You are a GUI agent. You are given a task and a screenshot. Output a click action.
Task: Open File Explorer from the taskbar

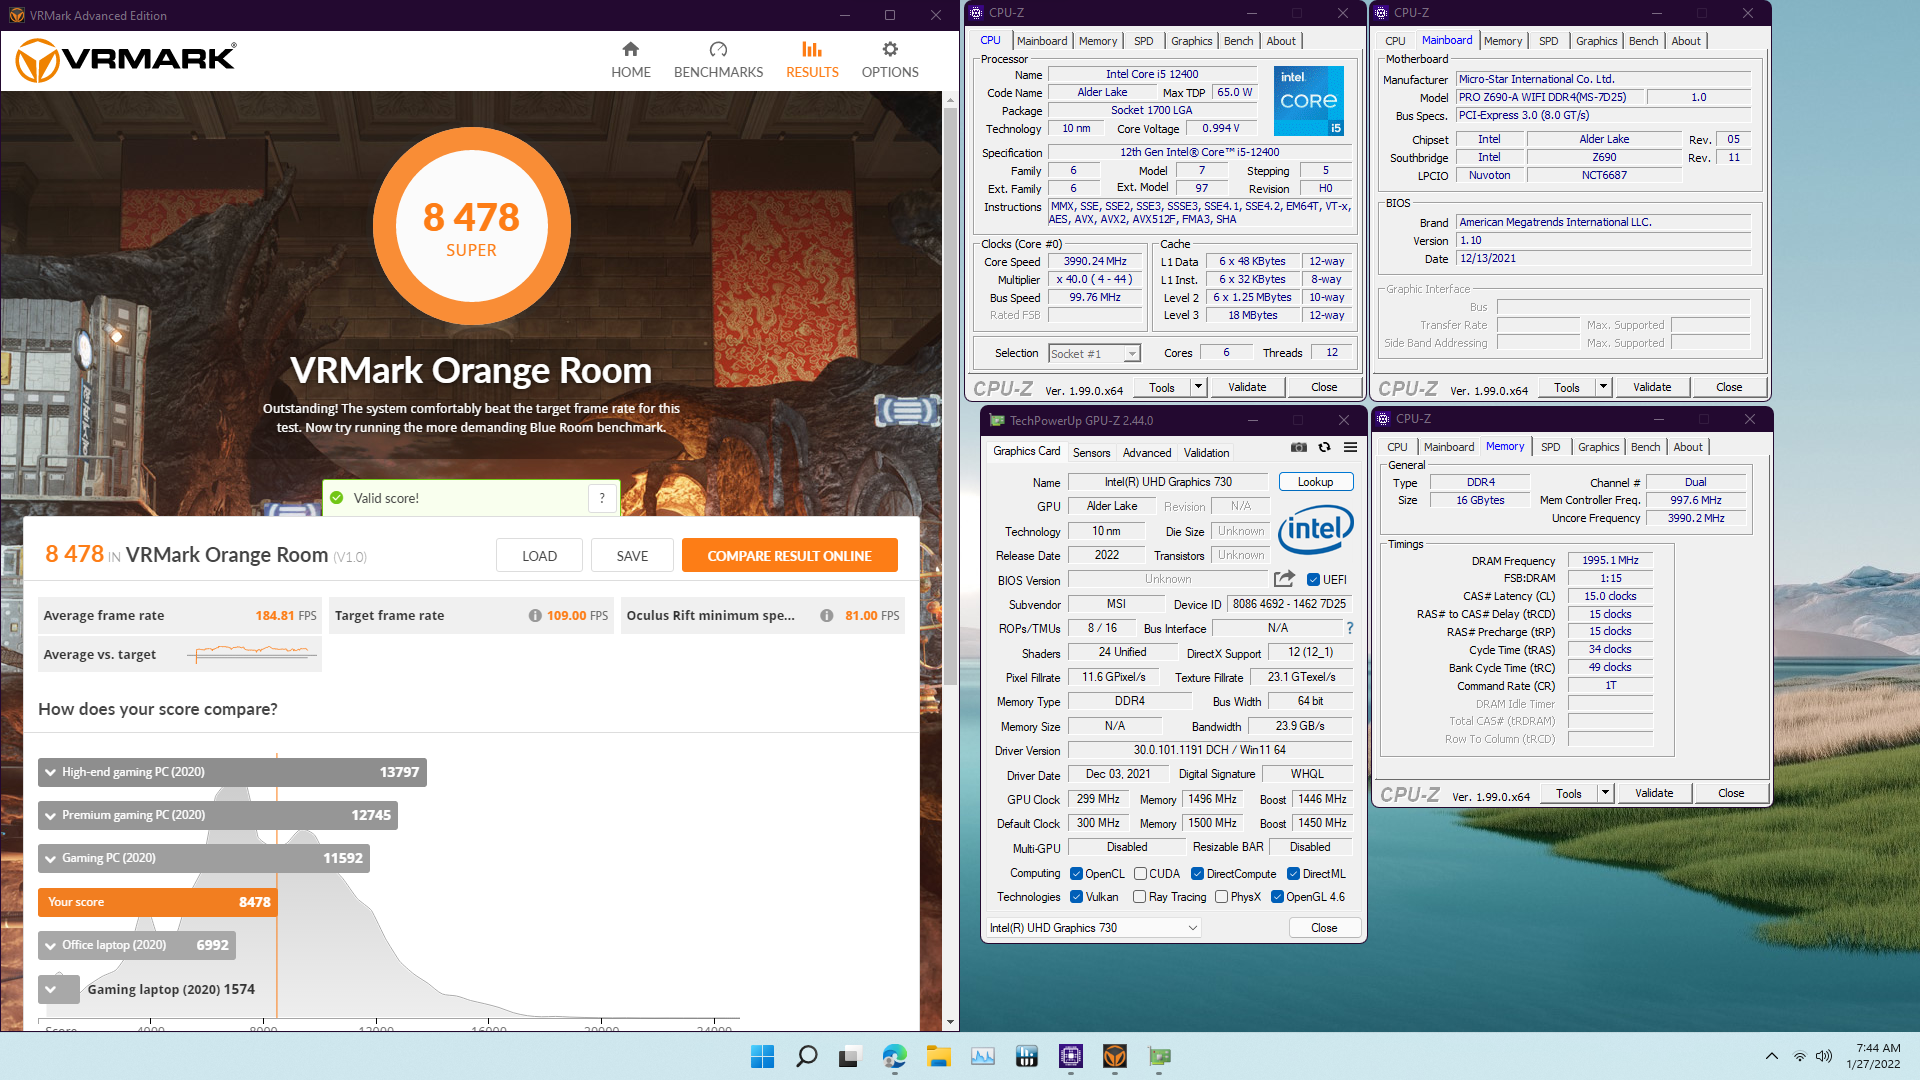(x=938, y=1056)
